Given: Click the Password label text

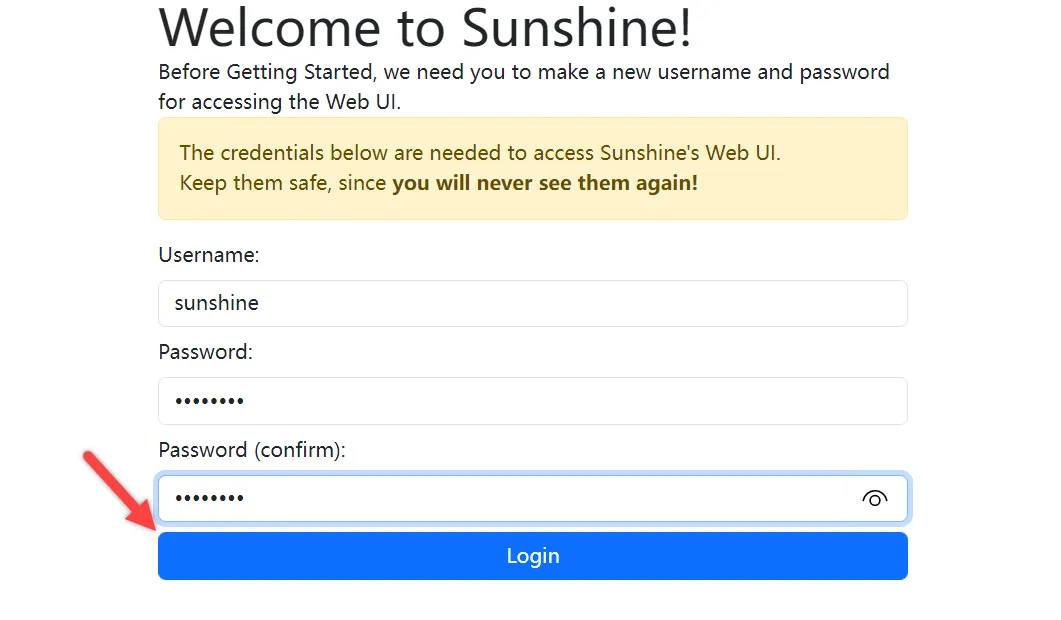Looking at the screenshot, I should point(205,352).
